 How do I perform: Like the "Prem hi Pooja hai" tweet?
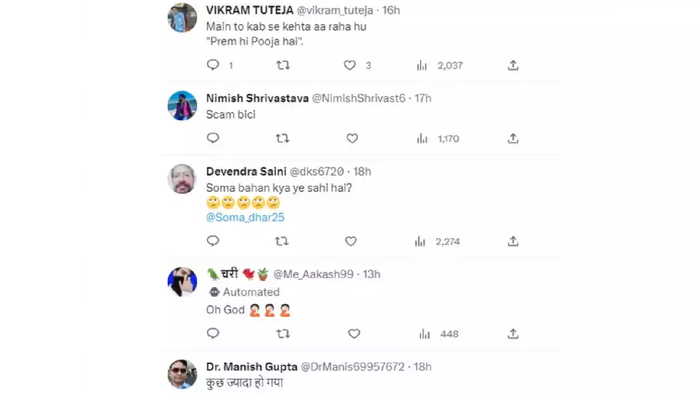point(350,65)
